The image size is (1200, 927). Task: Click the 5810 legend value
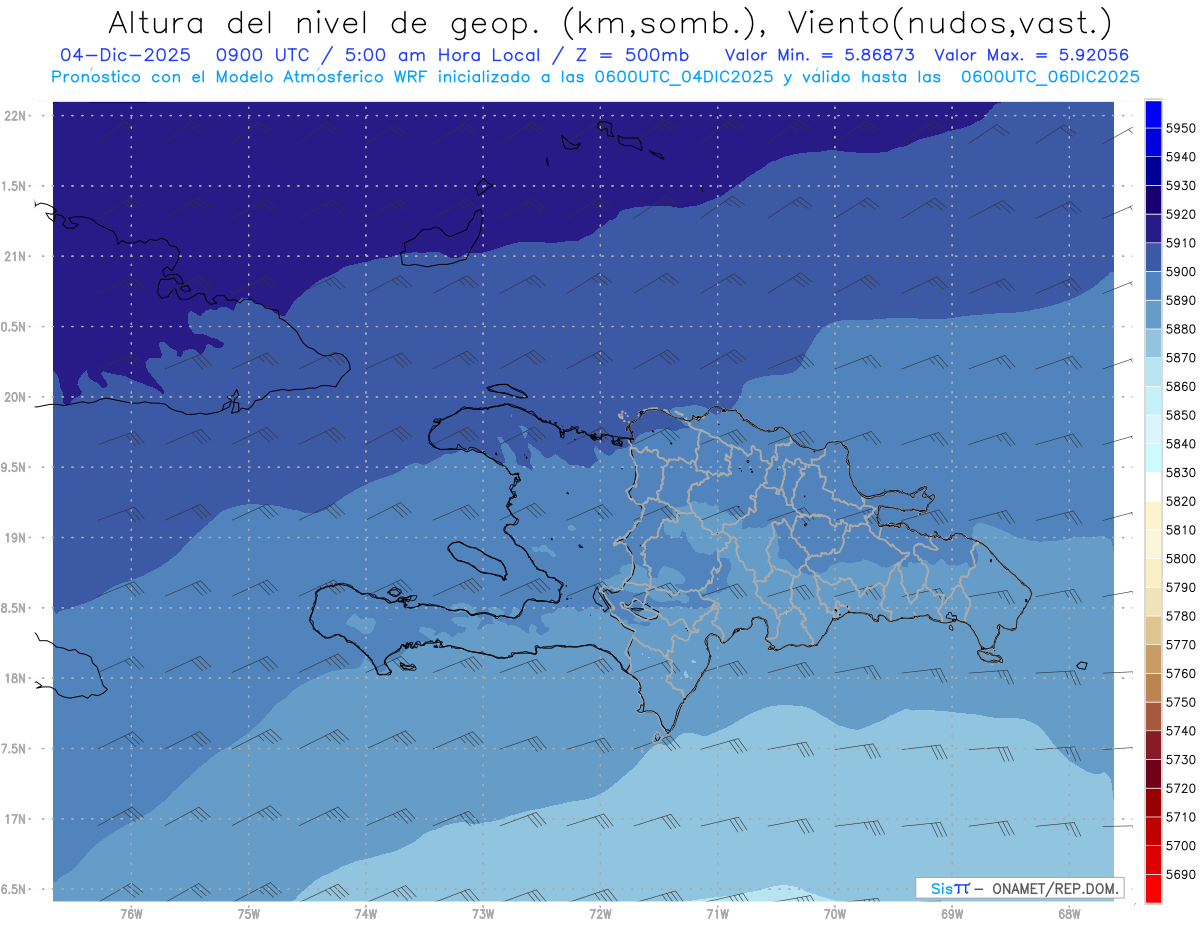coord(1181,529)
